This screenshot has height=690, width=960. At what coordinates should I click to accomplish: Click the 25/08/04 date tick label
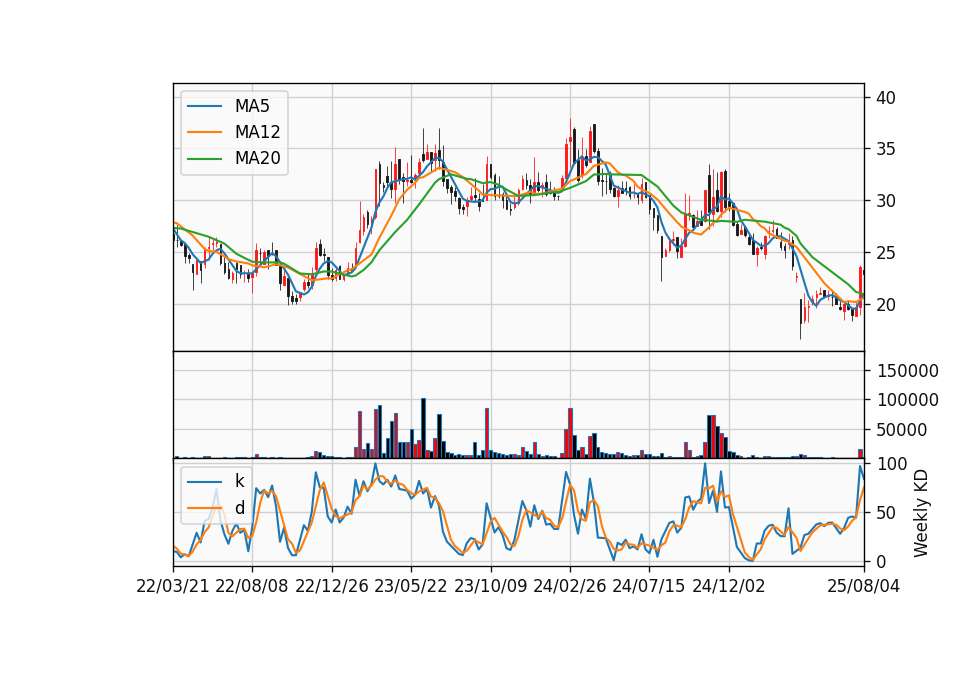tap(864, 586)
